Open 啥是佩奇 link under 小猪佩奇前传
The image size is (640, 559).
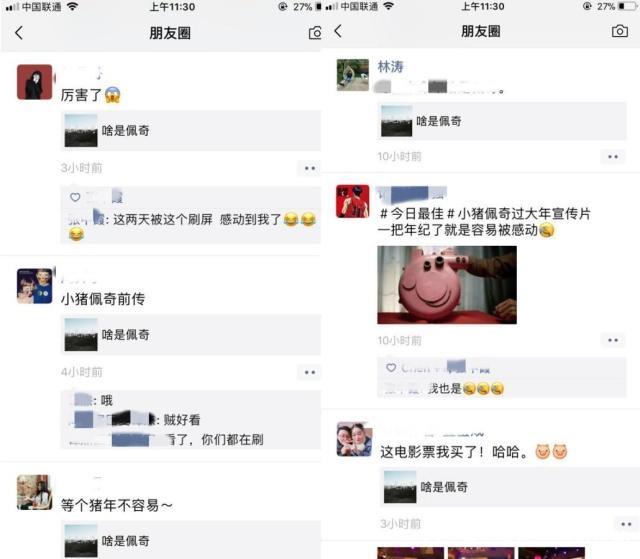191,335
